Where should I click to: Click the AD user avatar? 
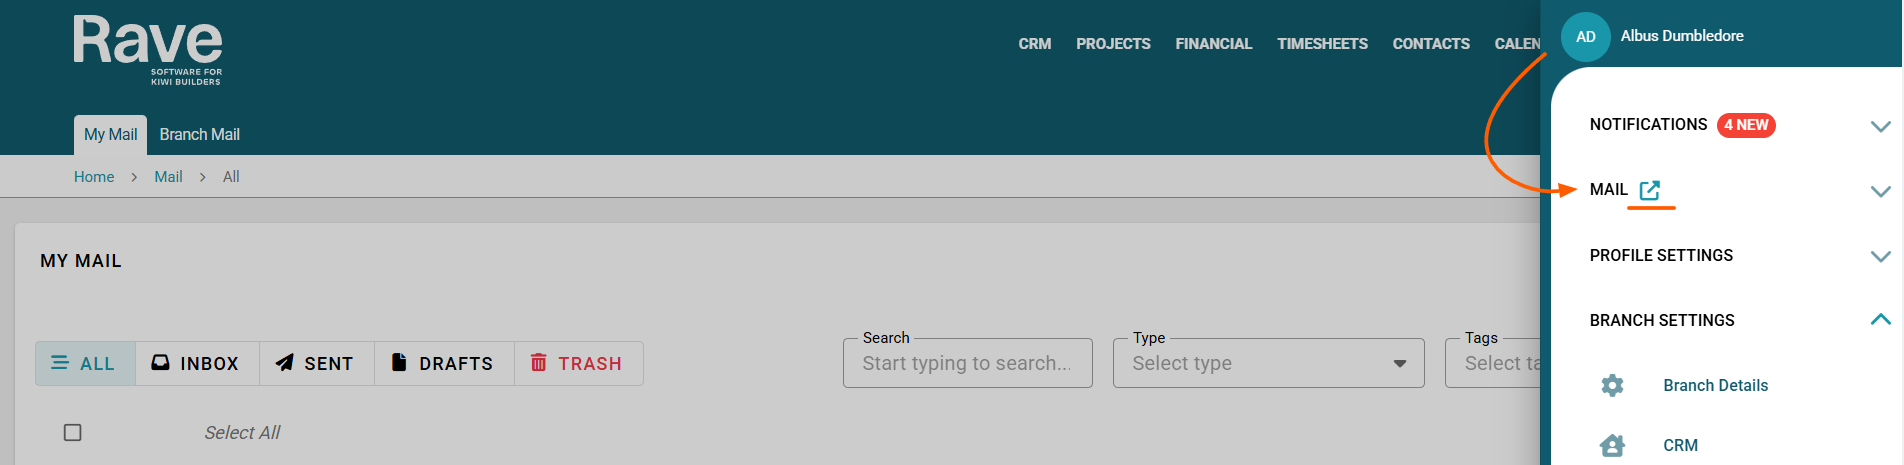[x=1585, y=37]
